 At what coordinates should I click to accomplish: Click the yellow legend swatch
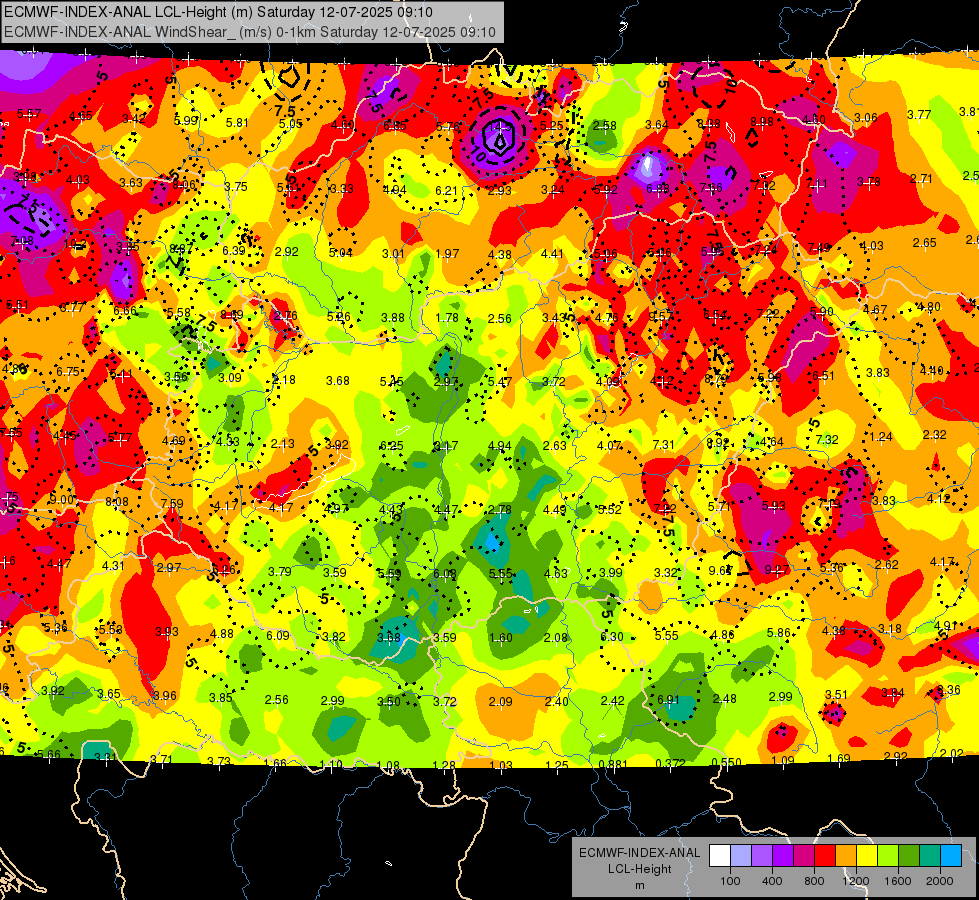click(867, 855)
